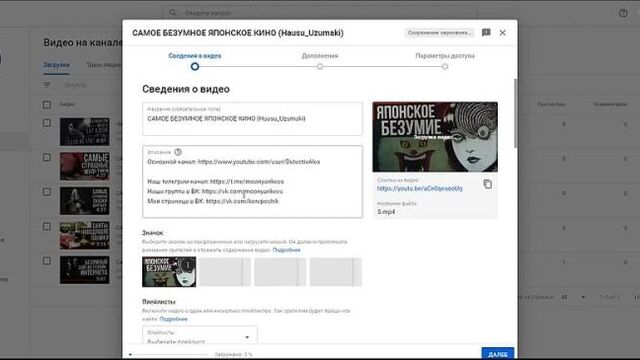This screenshot has height=360, width=640.
Task: Click the filter text field behind dialog
Action: [x=76, y=85]
